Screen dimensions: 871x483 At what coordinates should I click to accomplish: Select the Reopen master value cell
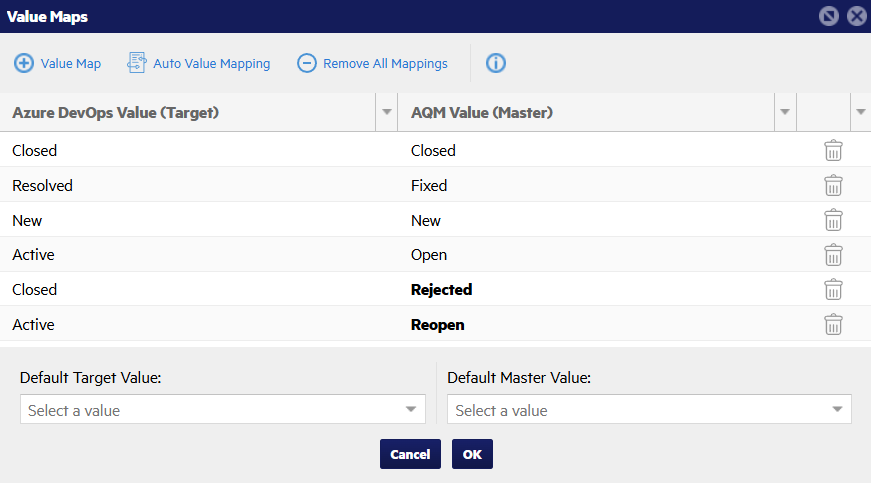click(x=438, y=325)
